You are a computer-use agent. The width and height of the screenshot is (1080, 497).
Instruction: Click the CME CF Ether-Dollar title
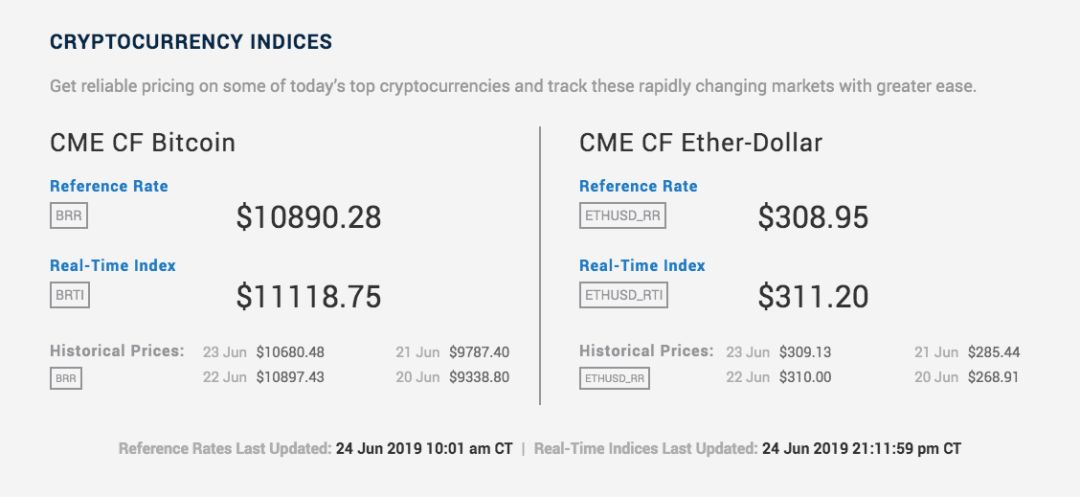click(701, 142)
